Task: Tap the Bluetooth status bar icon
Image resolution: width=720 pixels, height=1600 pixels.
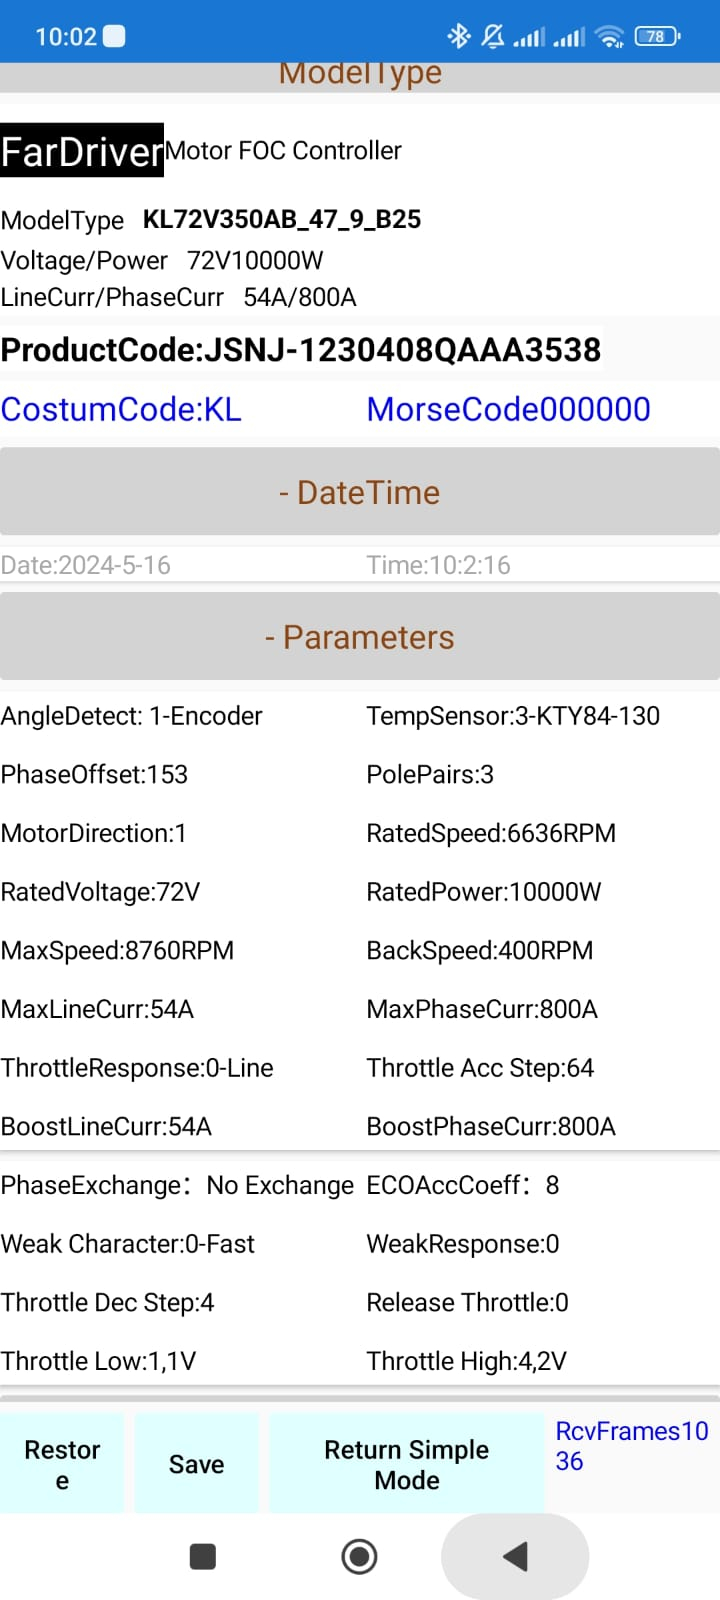Action: pyautogui.click(x=458, y=37)
